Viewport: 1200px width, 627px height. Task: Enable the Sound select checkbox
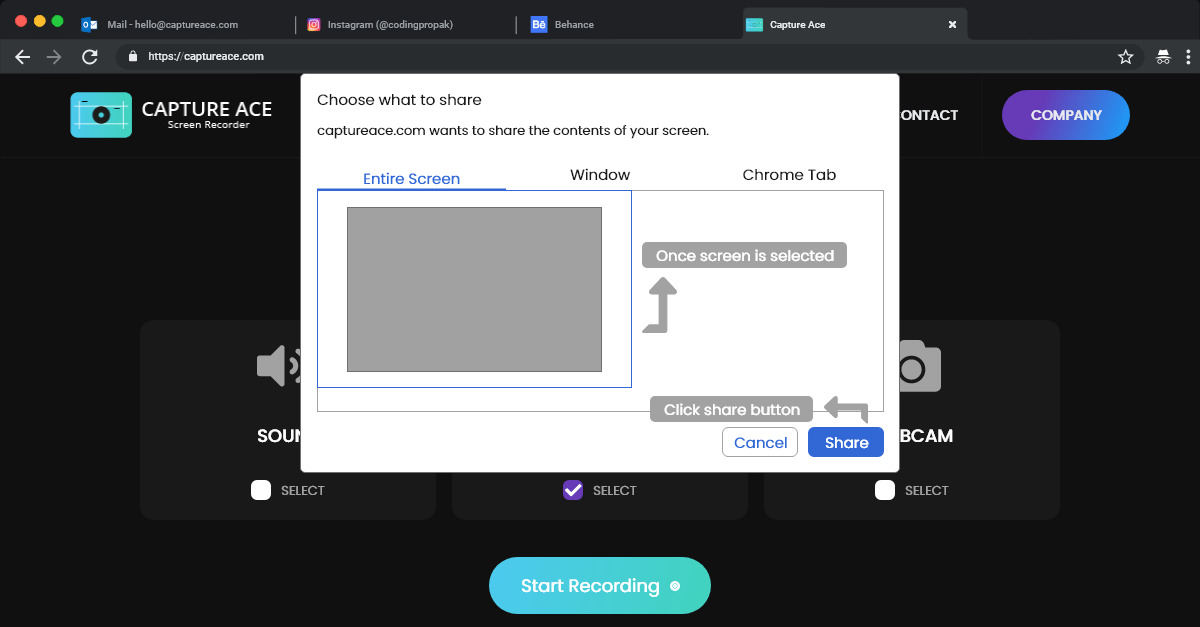pos(261,490)
